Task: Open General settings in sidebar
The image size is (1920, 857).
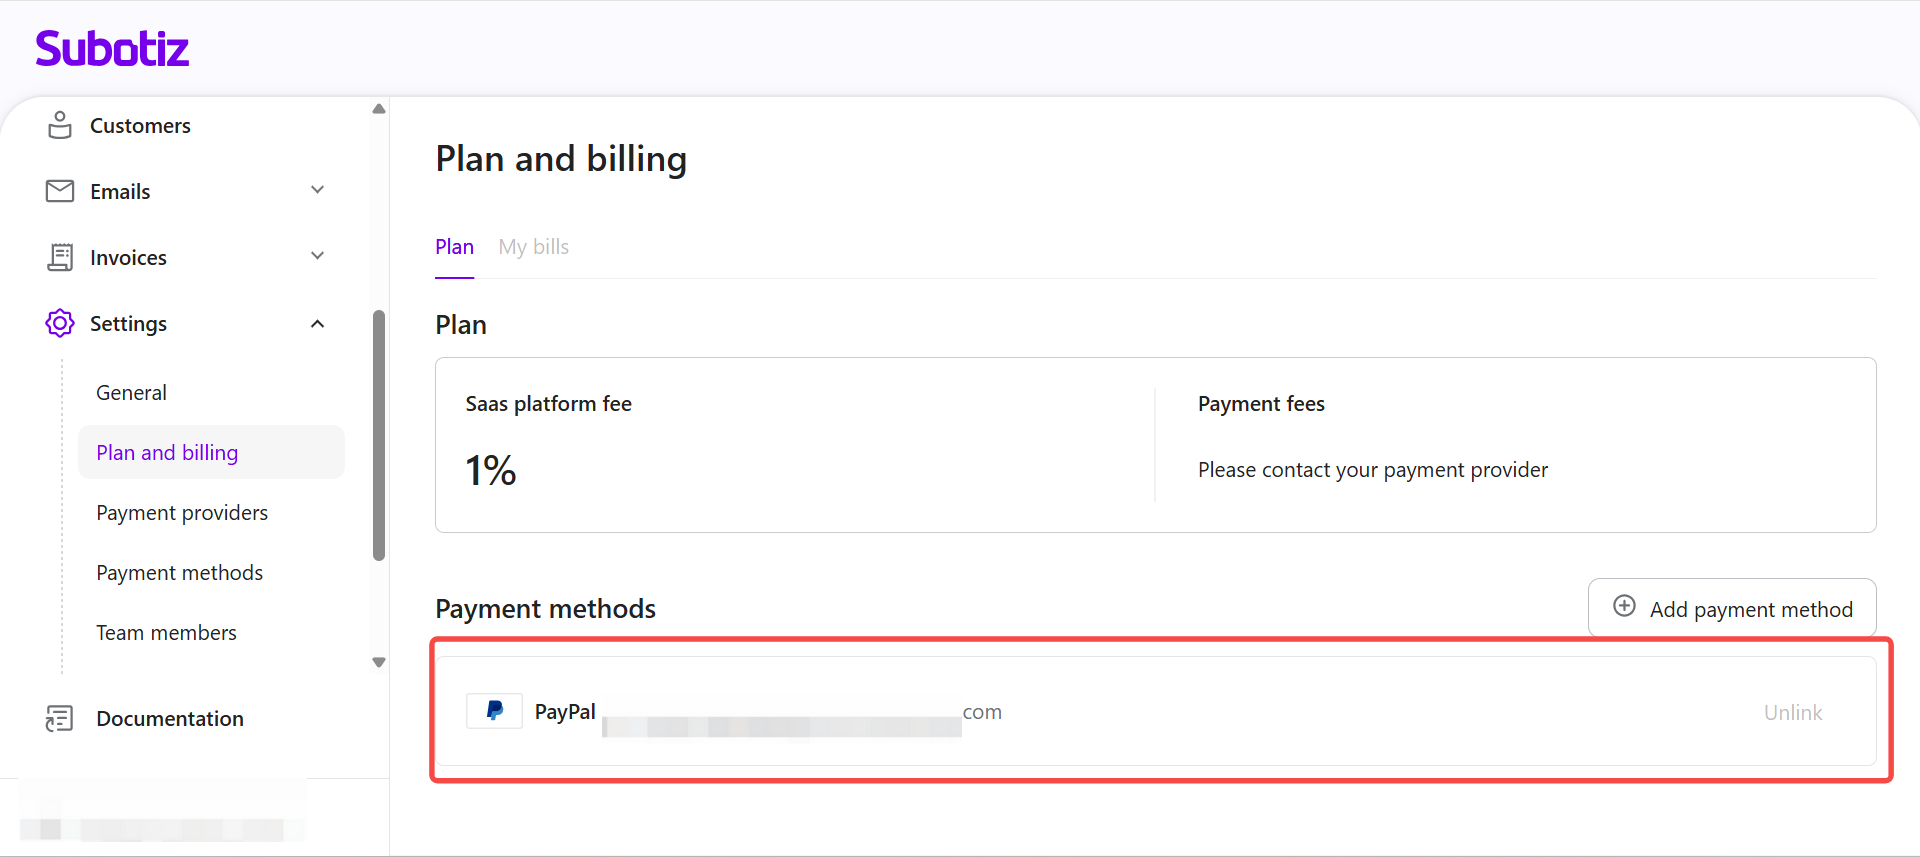Action: click(131, 393)
